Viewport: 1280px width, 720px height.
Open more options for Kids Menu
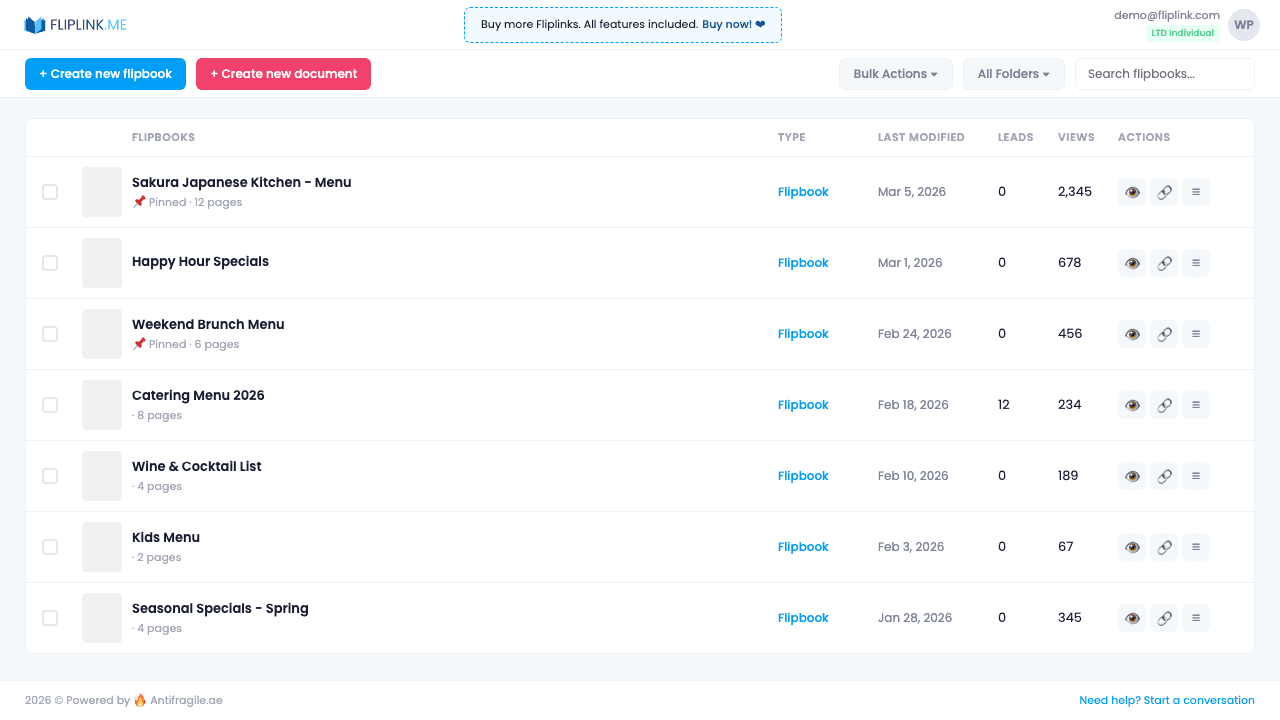click(x=1195, y=546)
